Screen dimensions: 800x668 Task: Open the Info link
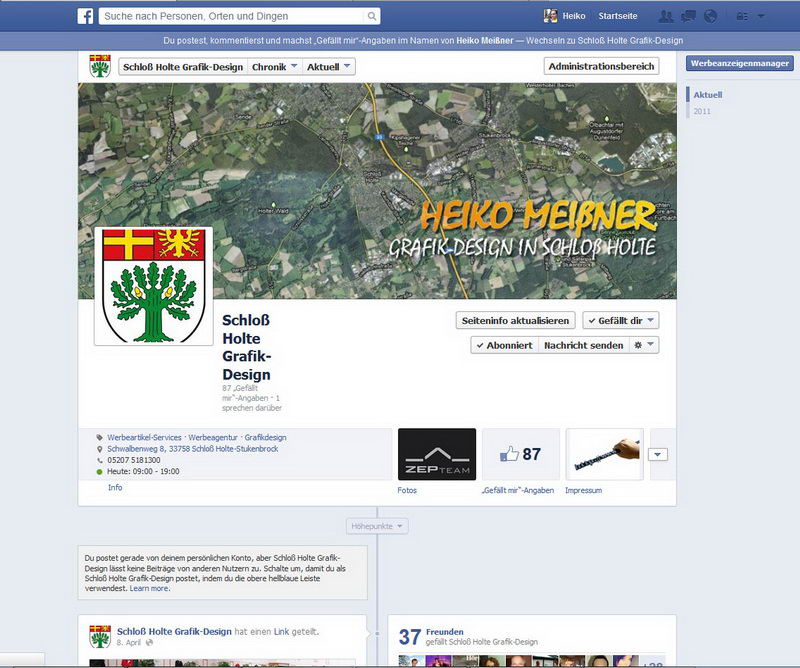tap(115, 488)
